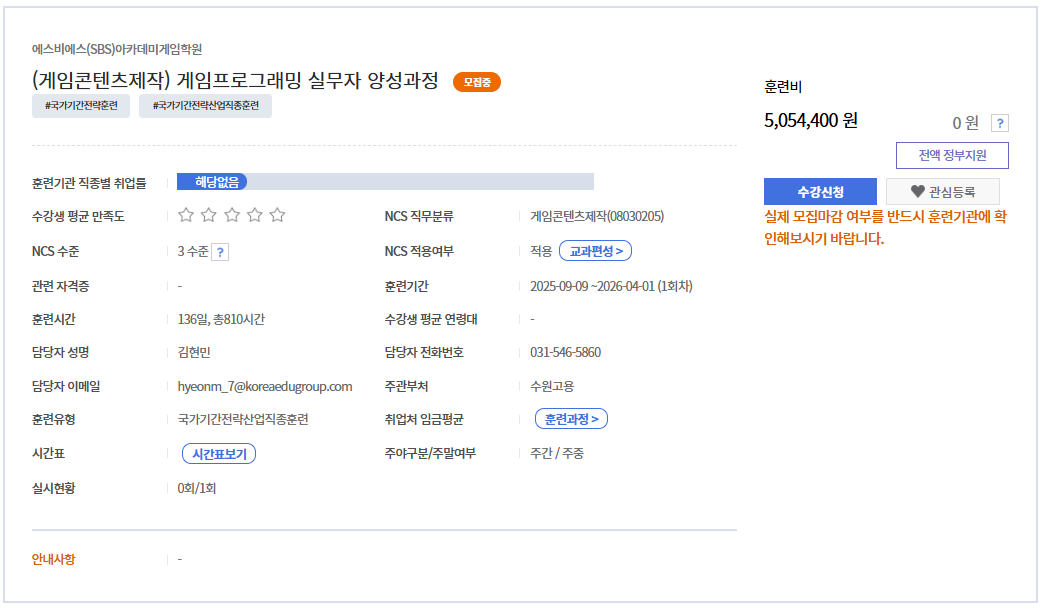Click the first star in satisfaction rating

coord(185,215)
